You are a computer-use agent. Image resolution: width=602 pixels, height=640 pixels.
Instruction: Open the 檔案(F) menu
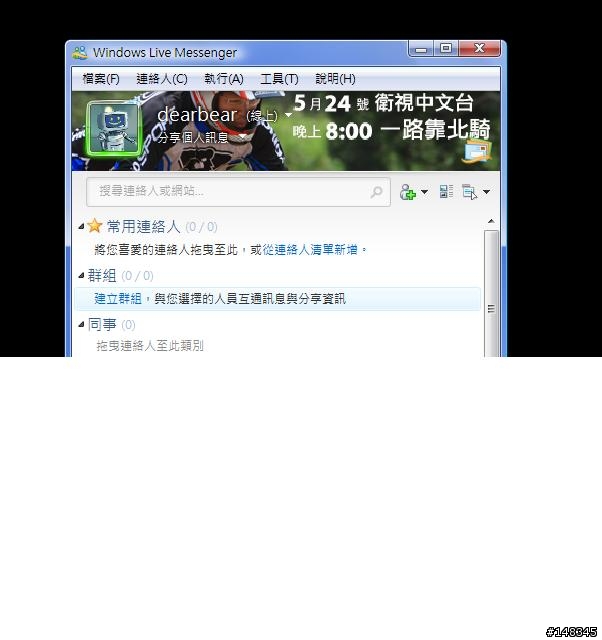click(x=101, y=79)
